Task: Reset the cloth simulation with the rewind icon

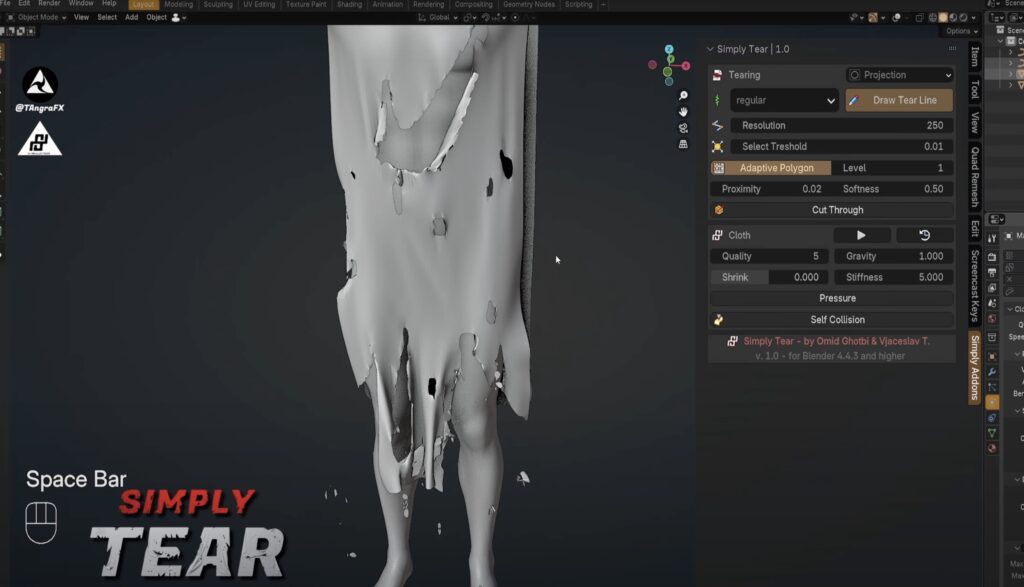Action: (924, 235)
